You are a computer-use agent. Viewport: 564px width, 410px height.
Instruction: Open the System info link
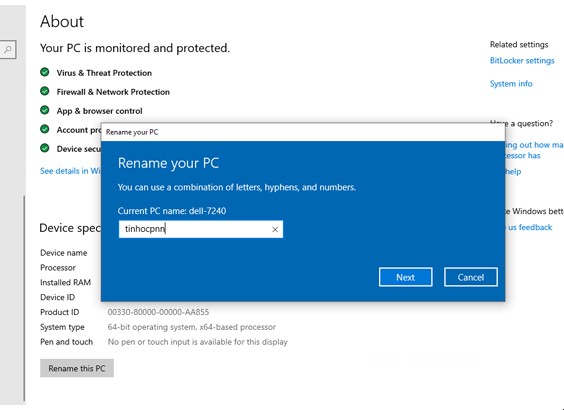point(511,84)
